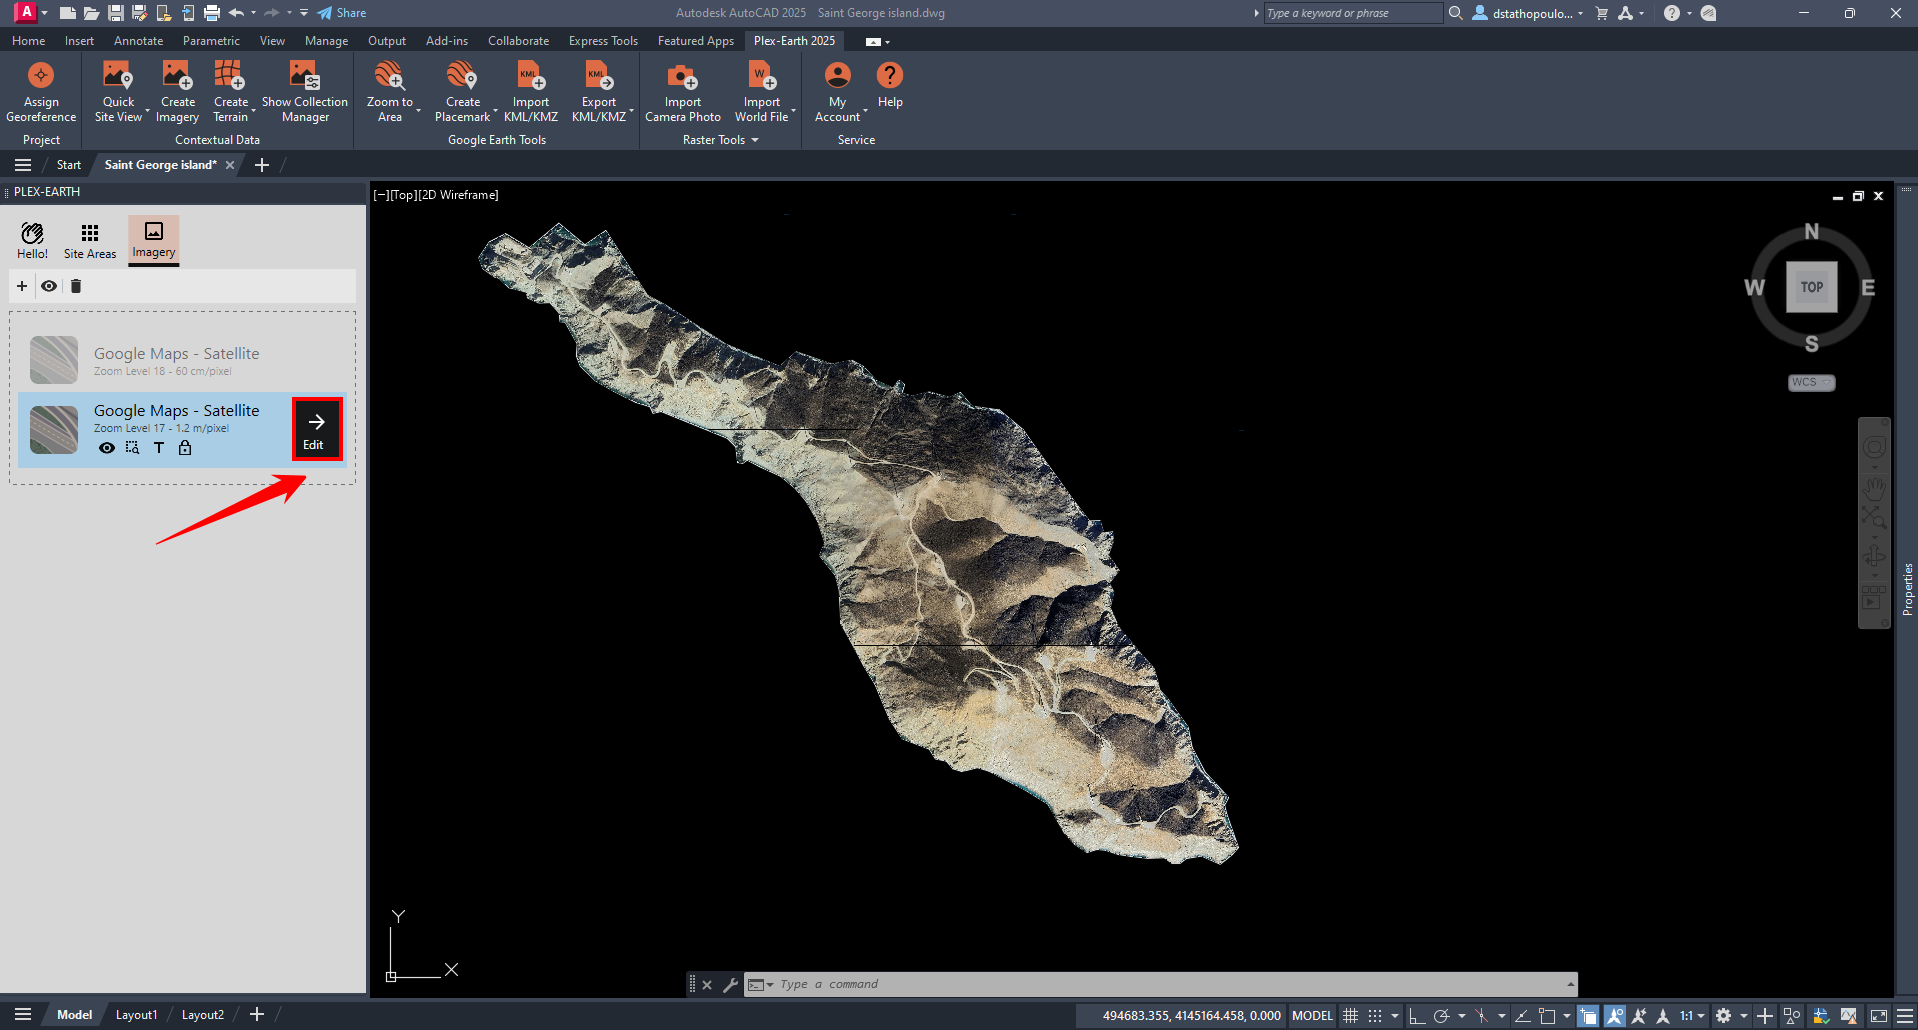Toggle annotation visibility on status bar
Image resolution: width=1918 pixels, height=1030 pixels.
1615,1015
